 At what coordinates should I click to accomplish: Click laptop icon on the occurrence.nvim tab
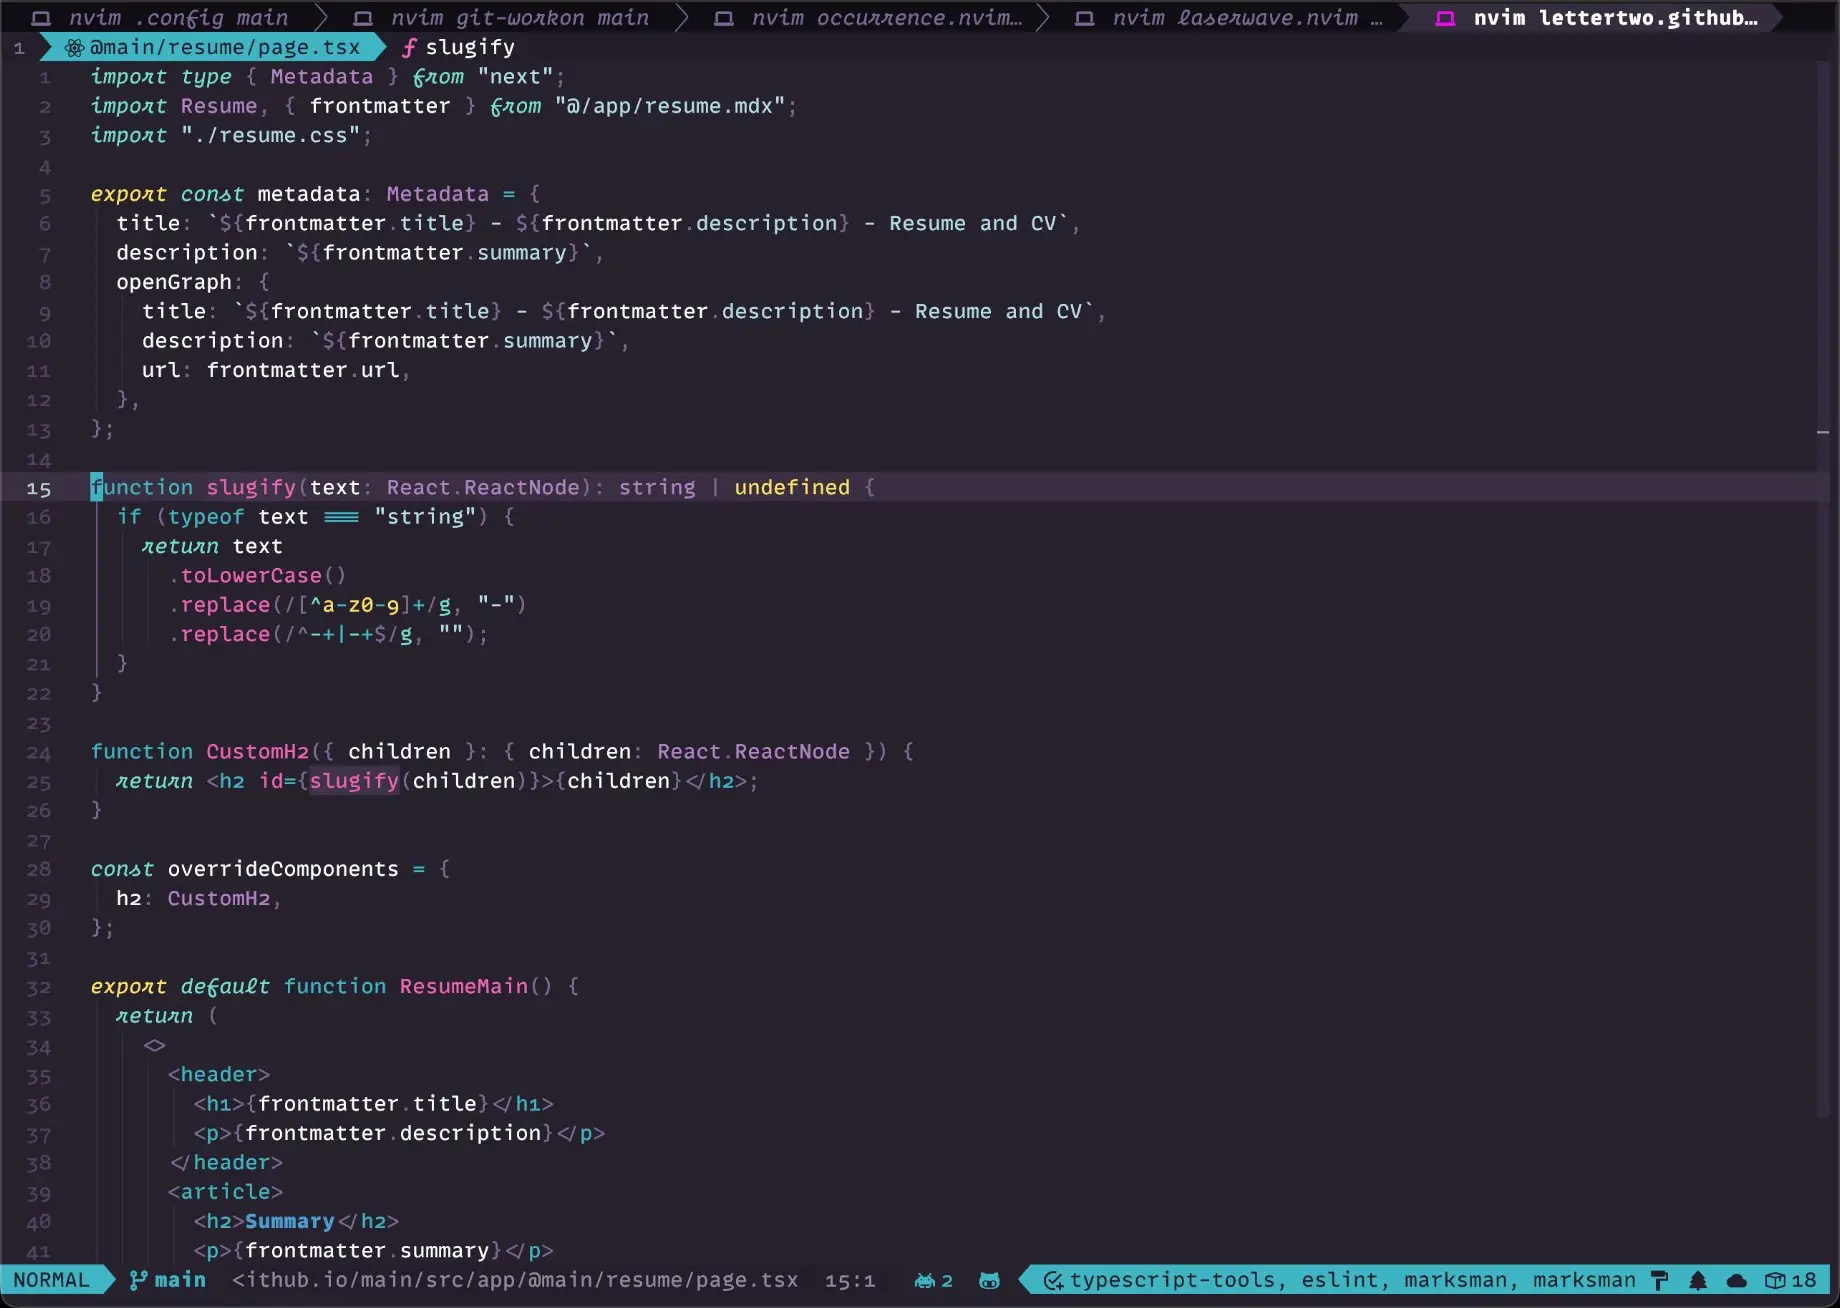tap(724, 18)
